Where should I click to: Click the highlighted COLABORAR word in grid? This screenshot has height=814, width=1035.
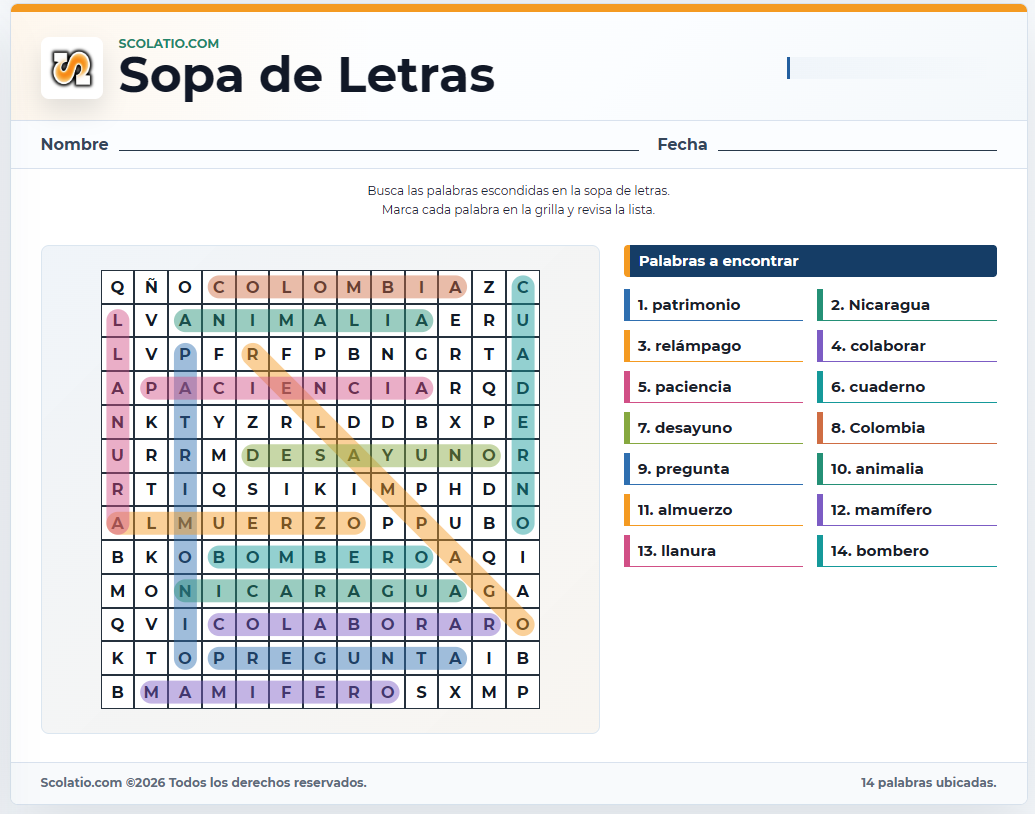tap(354, 625)
